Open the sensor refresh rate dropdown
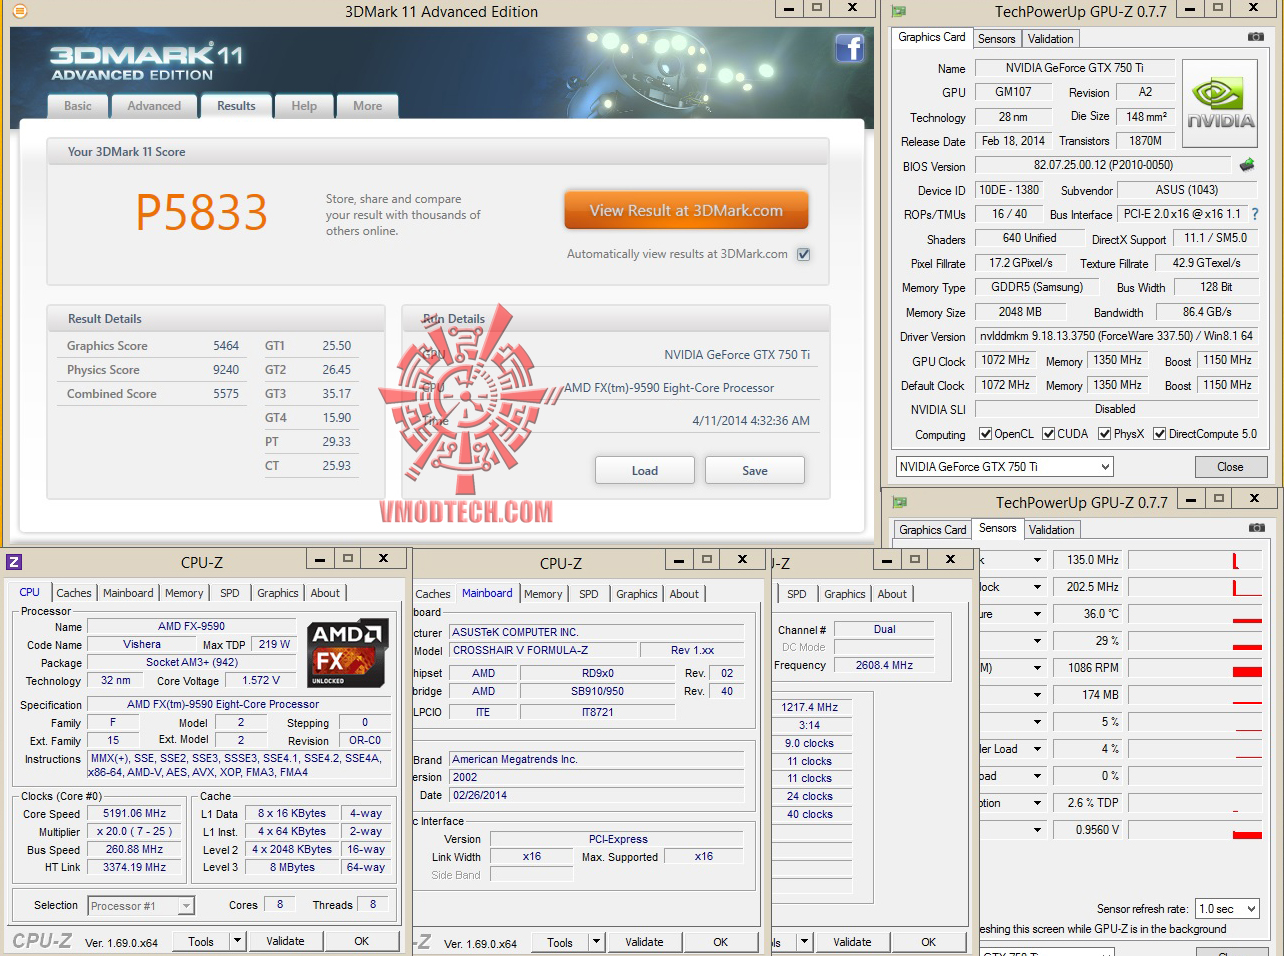 click(1226, 909)
